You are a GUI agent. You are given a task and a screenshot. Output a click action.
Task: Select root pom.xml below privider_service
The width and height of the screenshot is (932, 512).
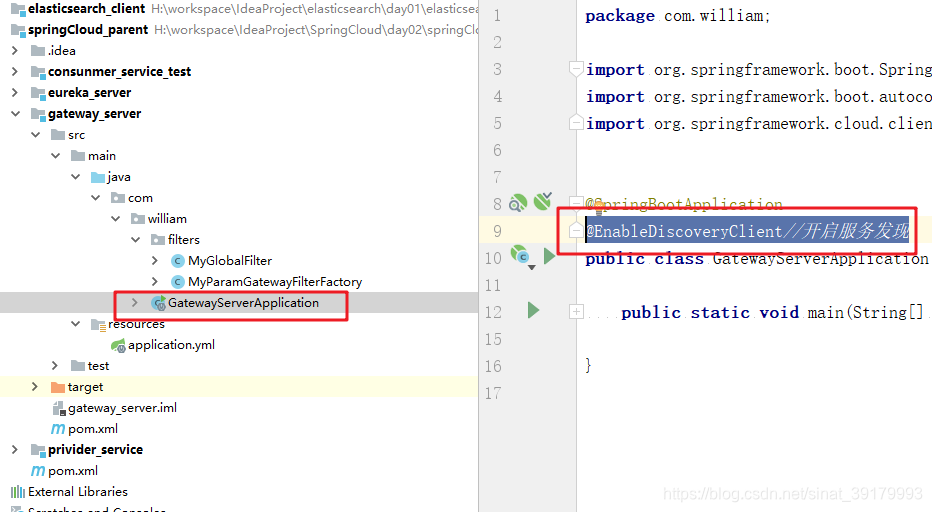click(73, 470)
